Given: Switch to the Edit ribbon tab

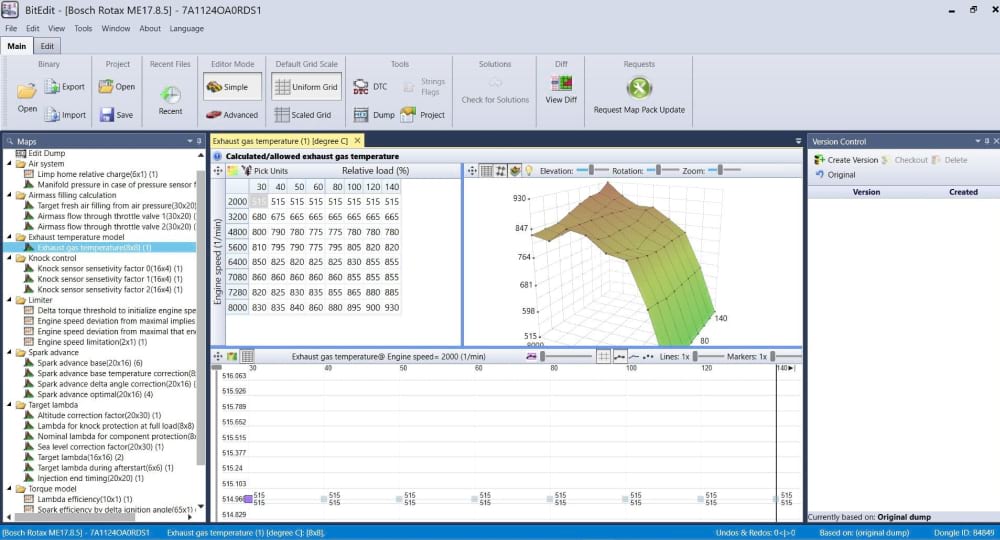Looking at the screenshot, I should click(48, 46).
